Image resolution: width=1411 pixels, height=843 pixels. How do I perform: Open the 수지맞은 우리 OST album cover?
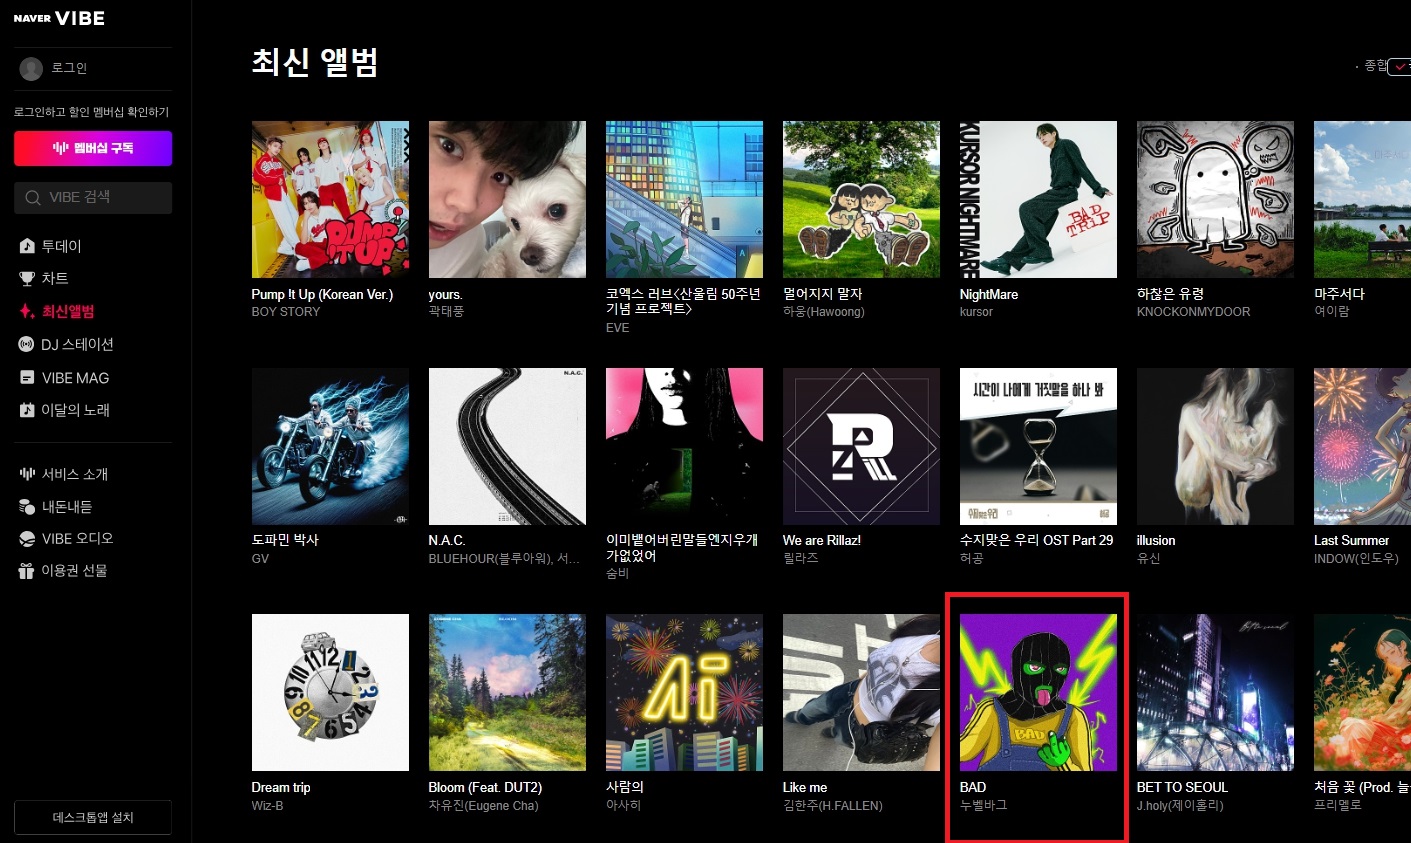[x=1038, y=446]
